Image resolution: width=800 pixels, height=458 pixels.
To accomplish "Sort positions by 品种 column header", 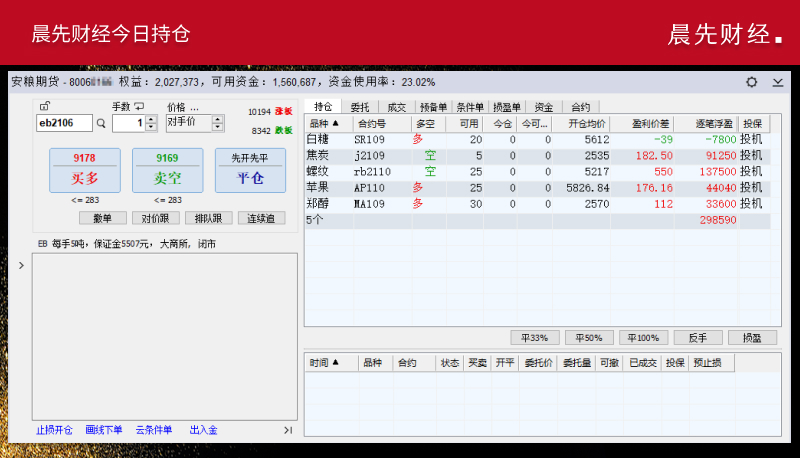I will pyautogui.click(x=325, y=123).
